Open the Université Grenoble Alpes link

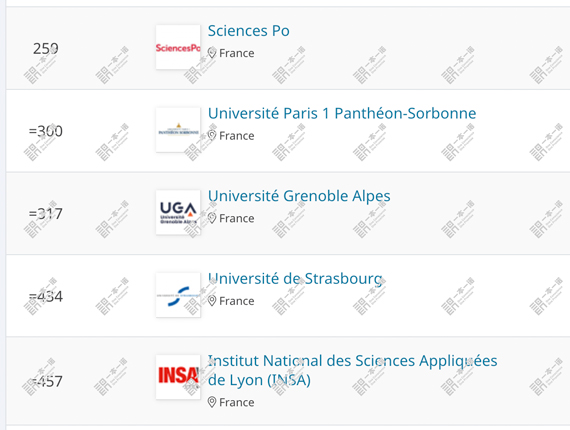[299, 196]
